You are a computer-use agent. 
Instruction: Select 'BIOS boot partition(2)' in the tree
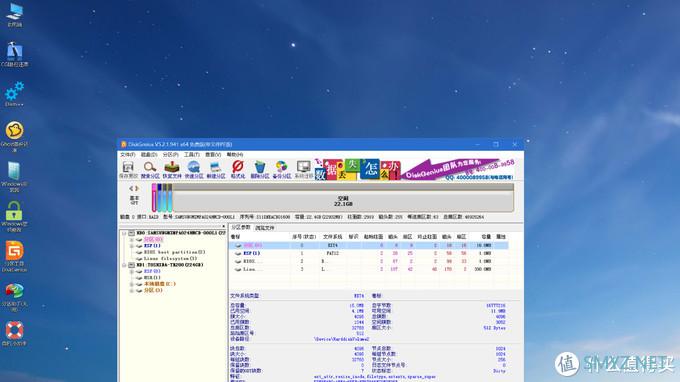point(174,252)
